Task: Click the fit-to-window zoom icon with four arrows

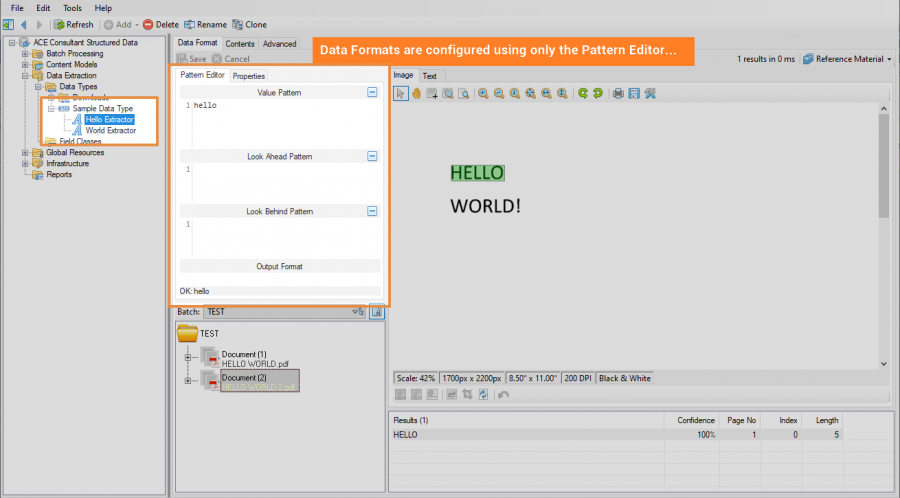Action: pos(530,94)
